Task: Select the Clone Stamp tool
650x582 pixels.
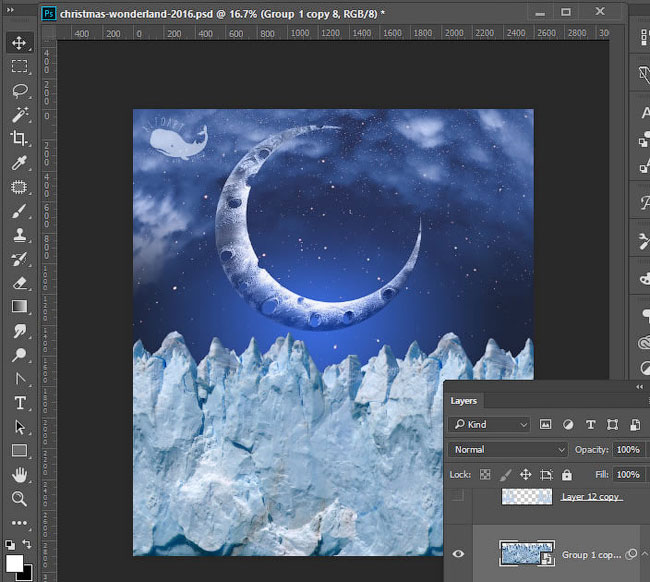Action: pos(19,236)
